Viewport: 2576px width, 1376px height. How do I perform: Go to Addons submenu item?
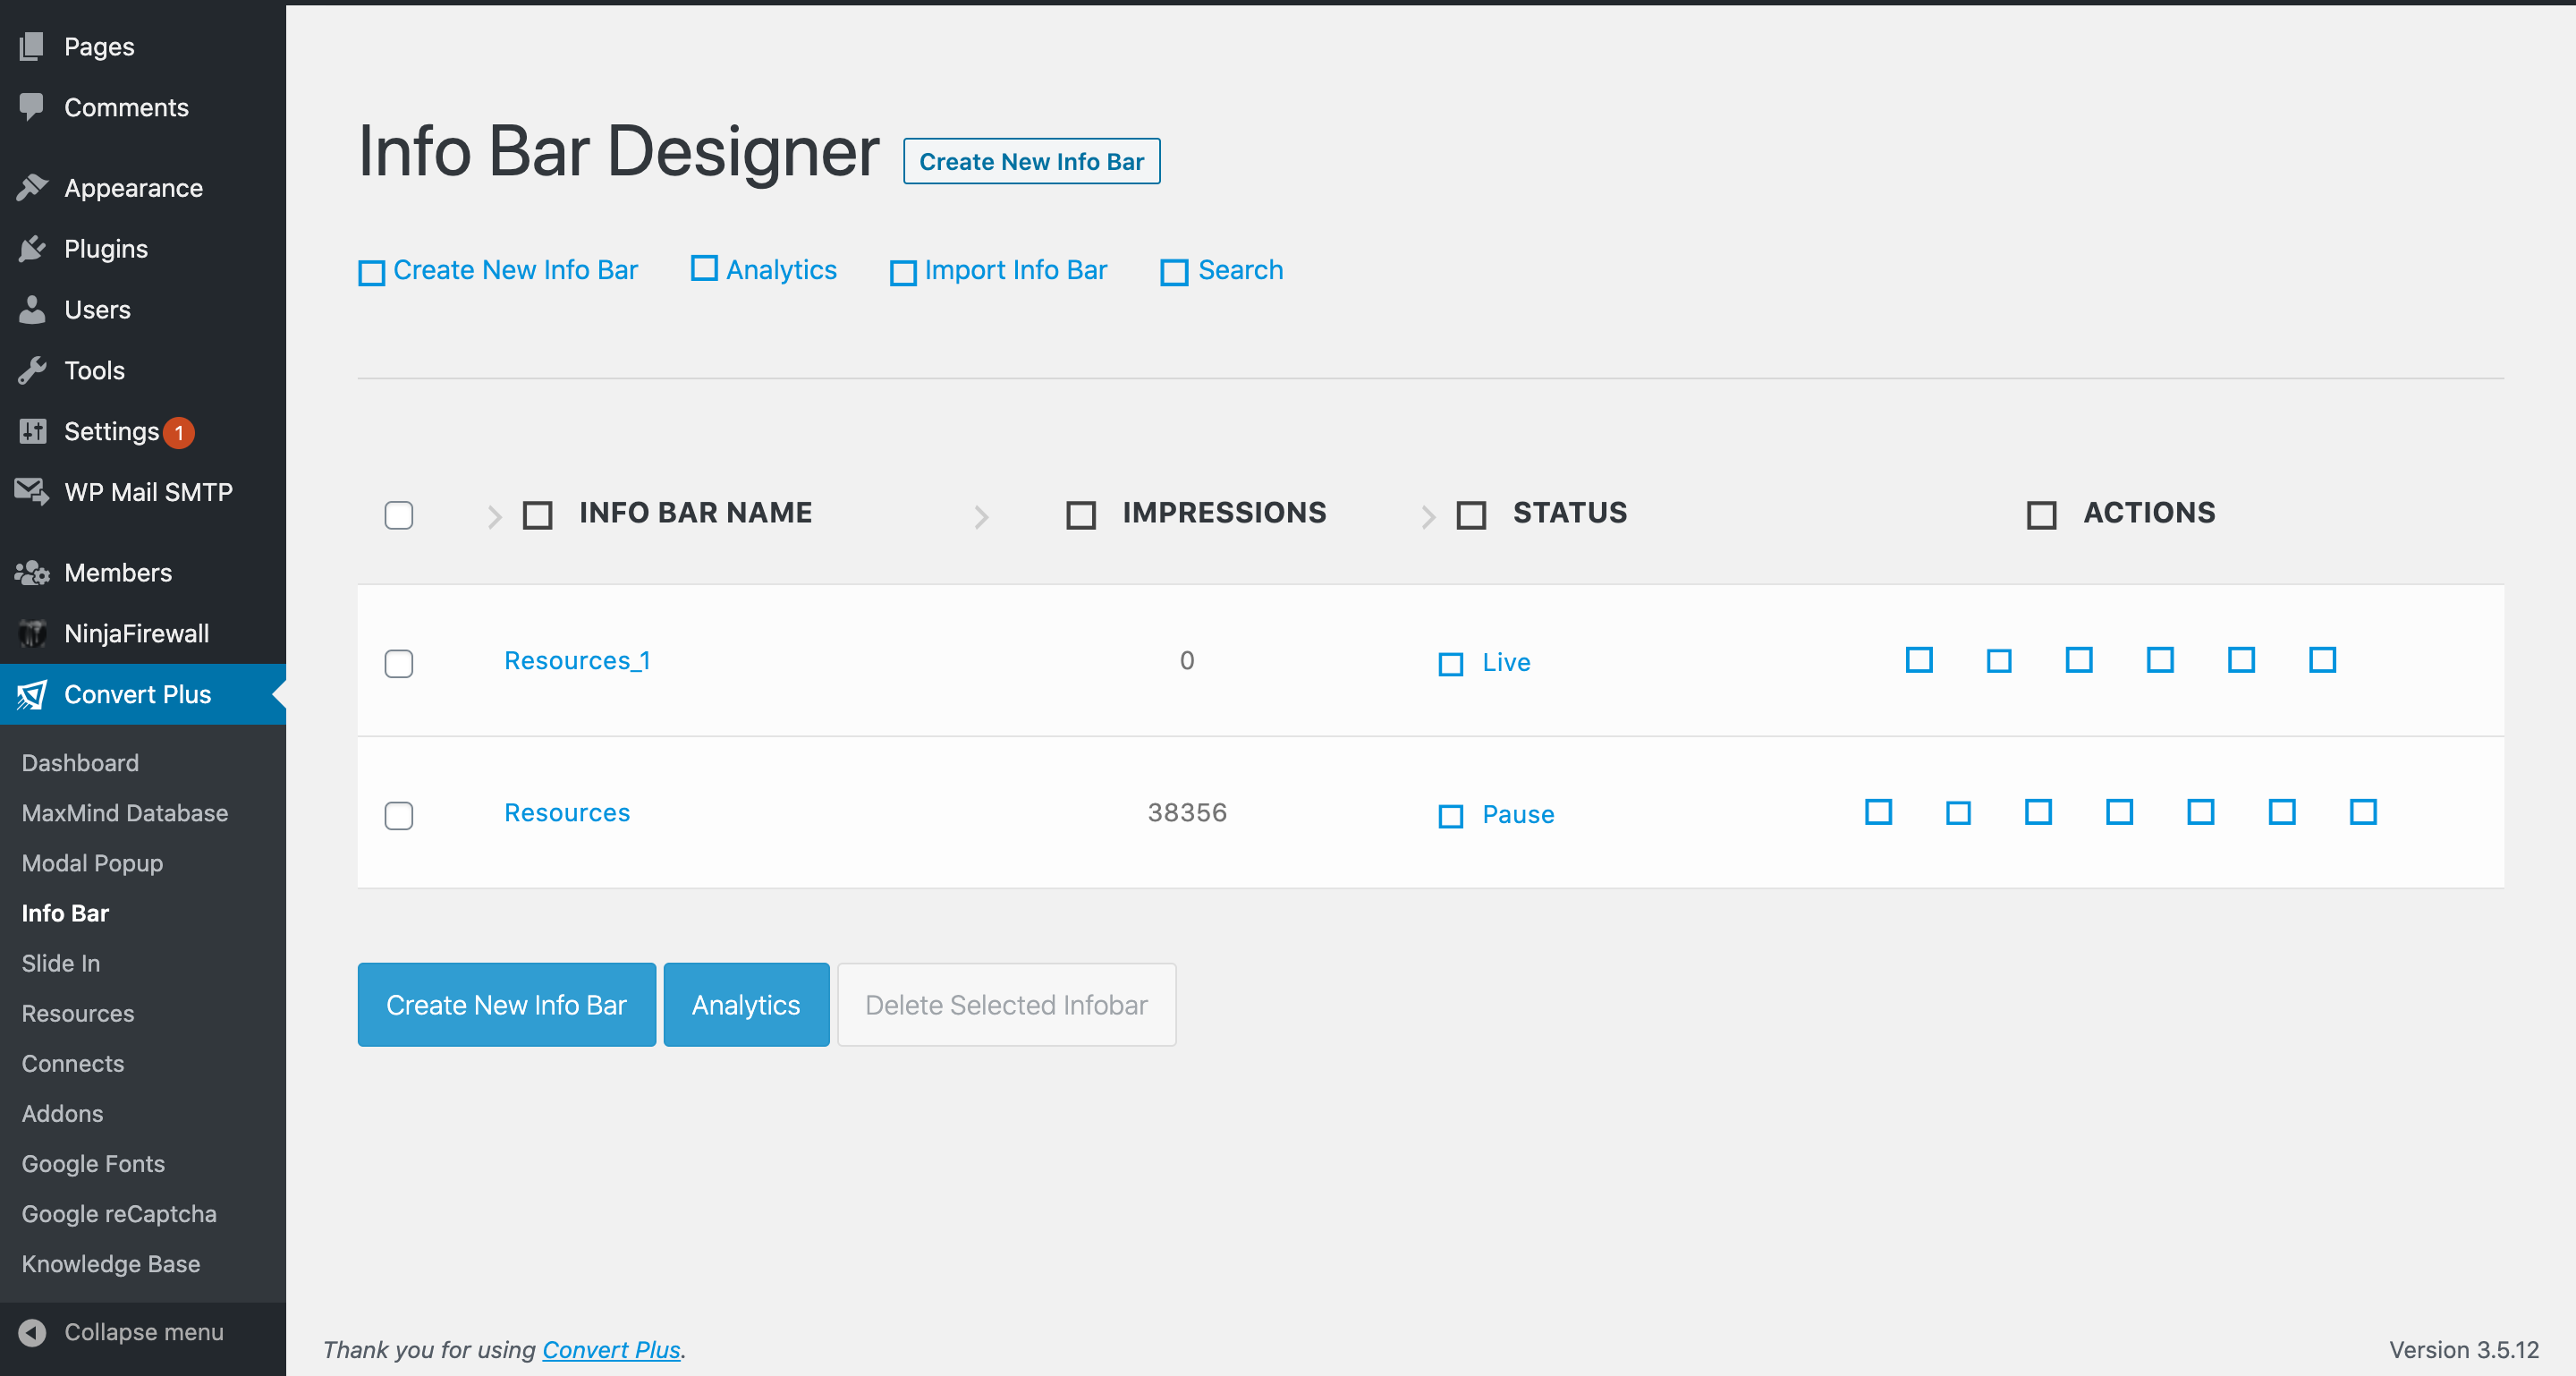coord(62,1113)
